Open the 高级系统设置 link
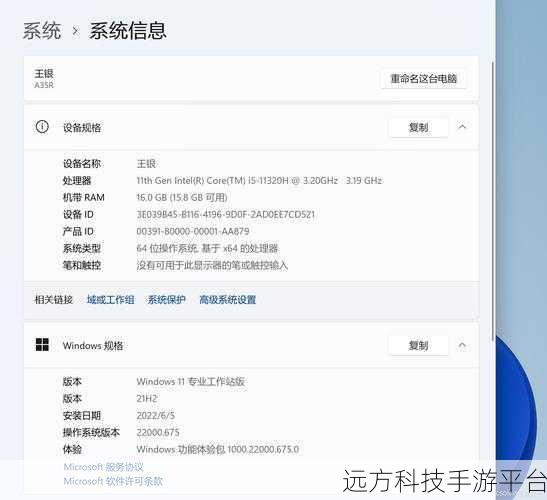547x500 pixels. 227,300
